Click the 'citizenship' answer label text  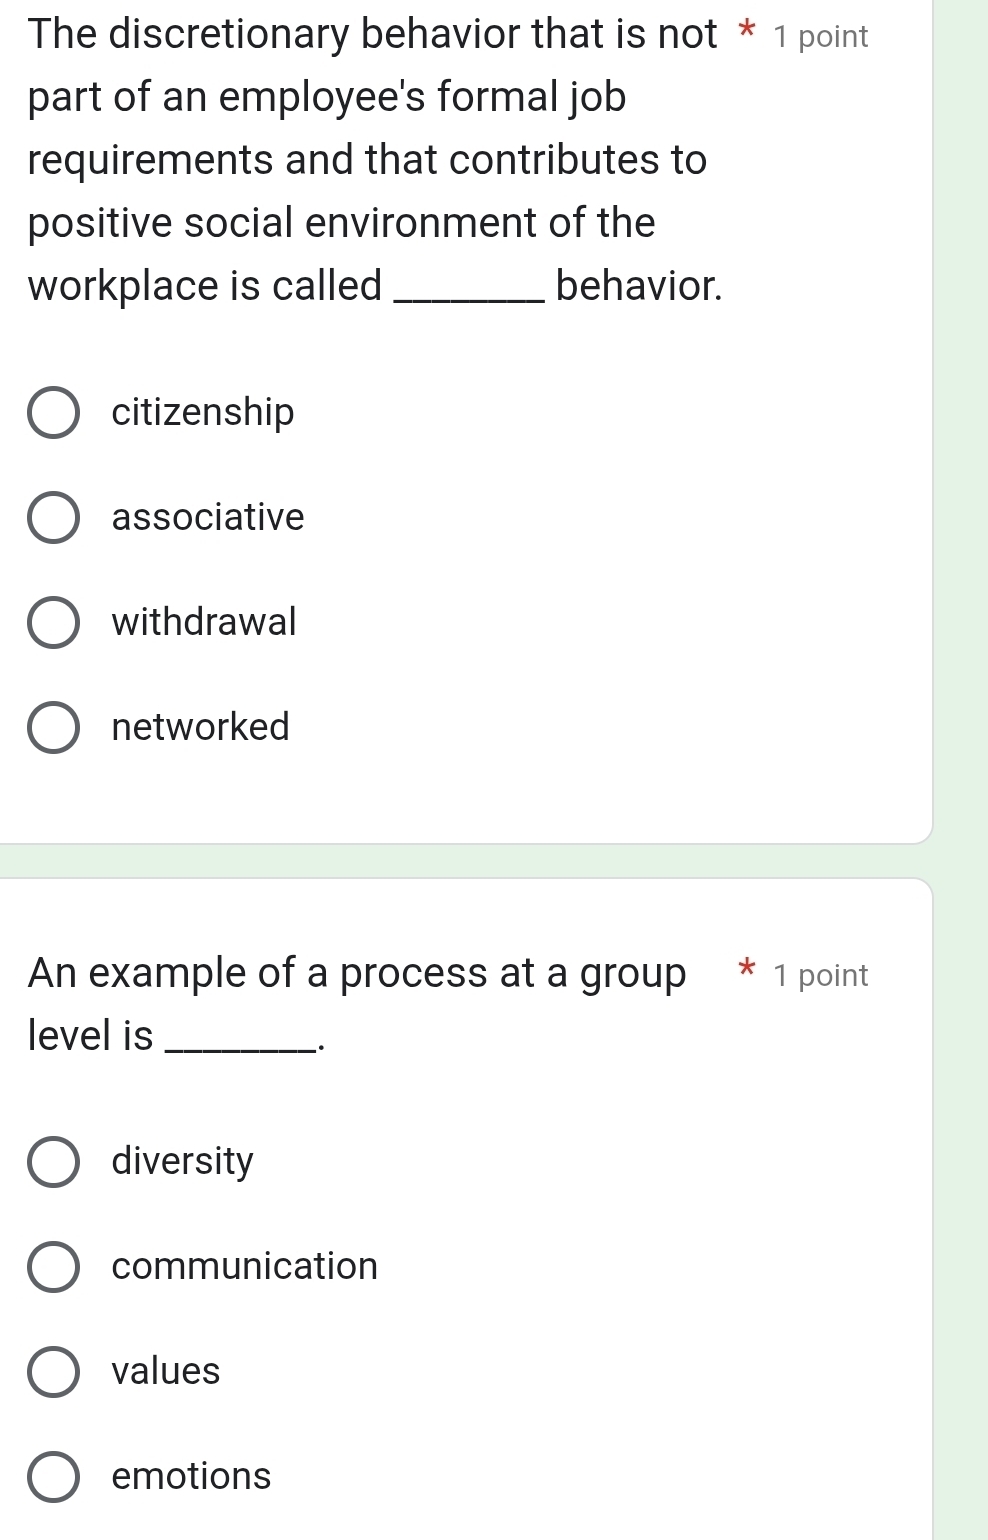[203, 412]
